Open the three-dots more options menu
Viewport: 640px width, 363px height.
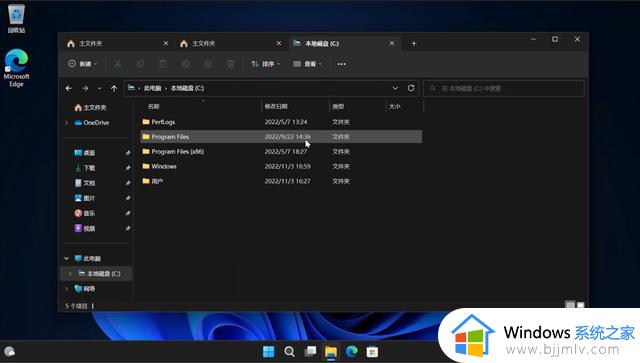(x=342, y=64)
